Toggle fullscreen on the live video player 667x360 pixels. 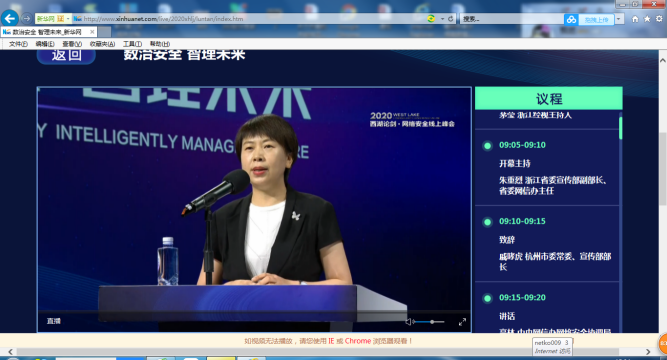pyautogui.click(x=462, y=322)
